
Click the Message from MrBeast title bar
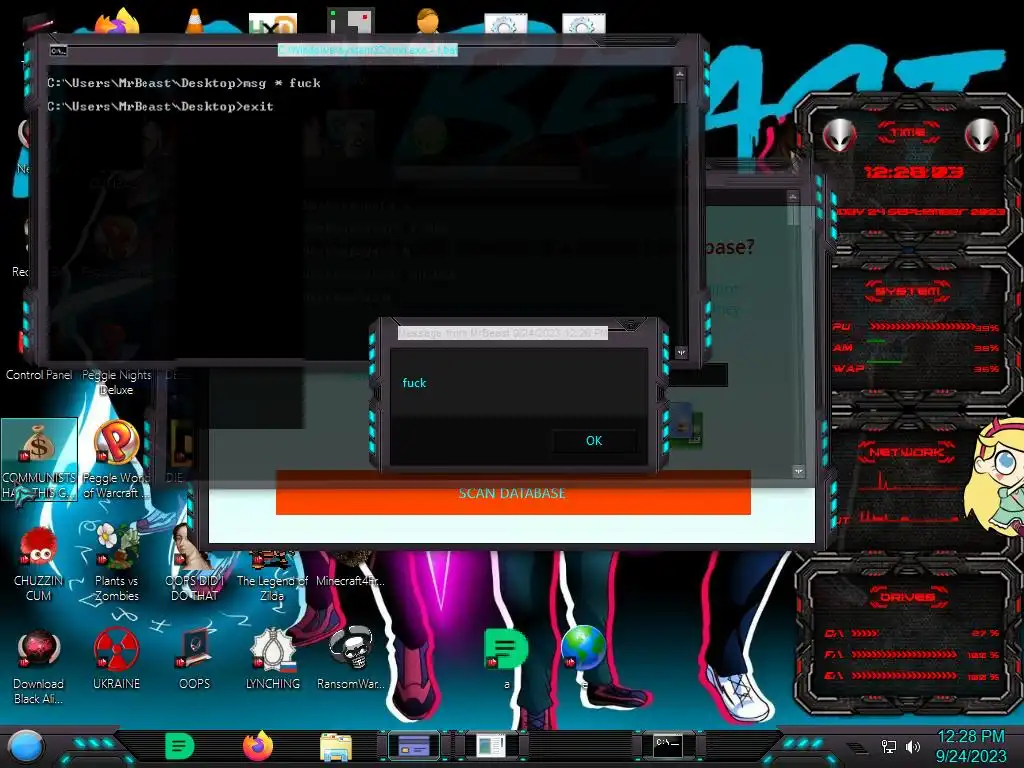click(x=502, y=333)
